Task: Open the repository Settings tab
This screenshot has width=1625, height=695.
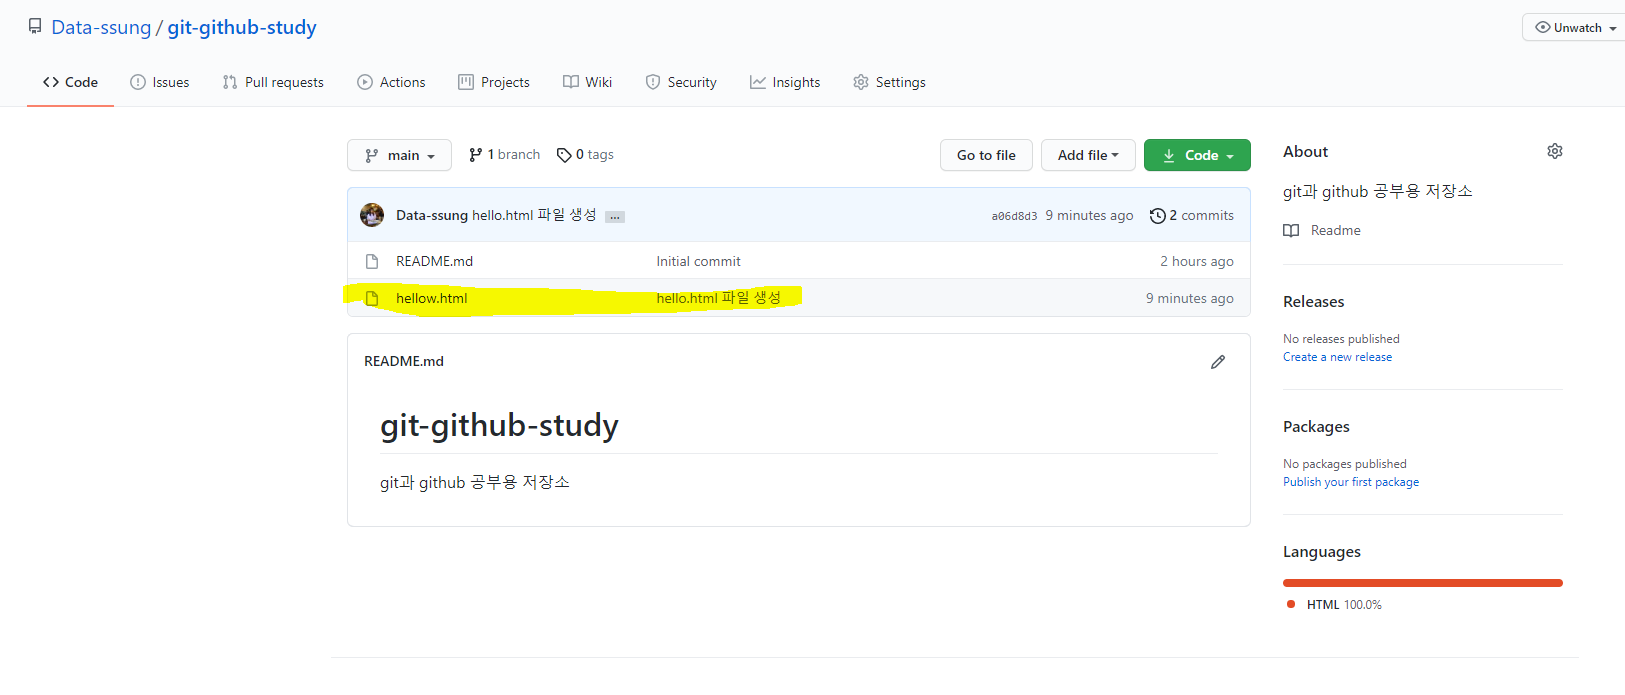Action: pos(889,82)
